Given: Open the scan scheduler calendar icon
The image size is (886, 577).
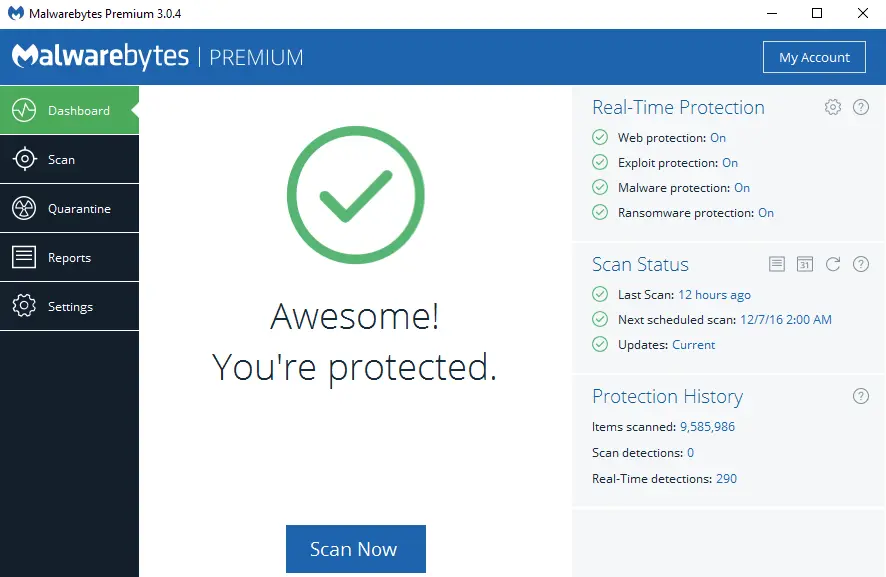Looking at the screenshot, I should pyautogui.click(x=805, y=264).
